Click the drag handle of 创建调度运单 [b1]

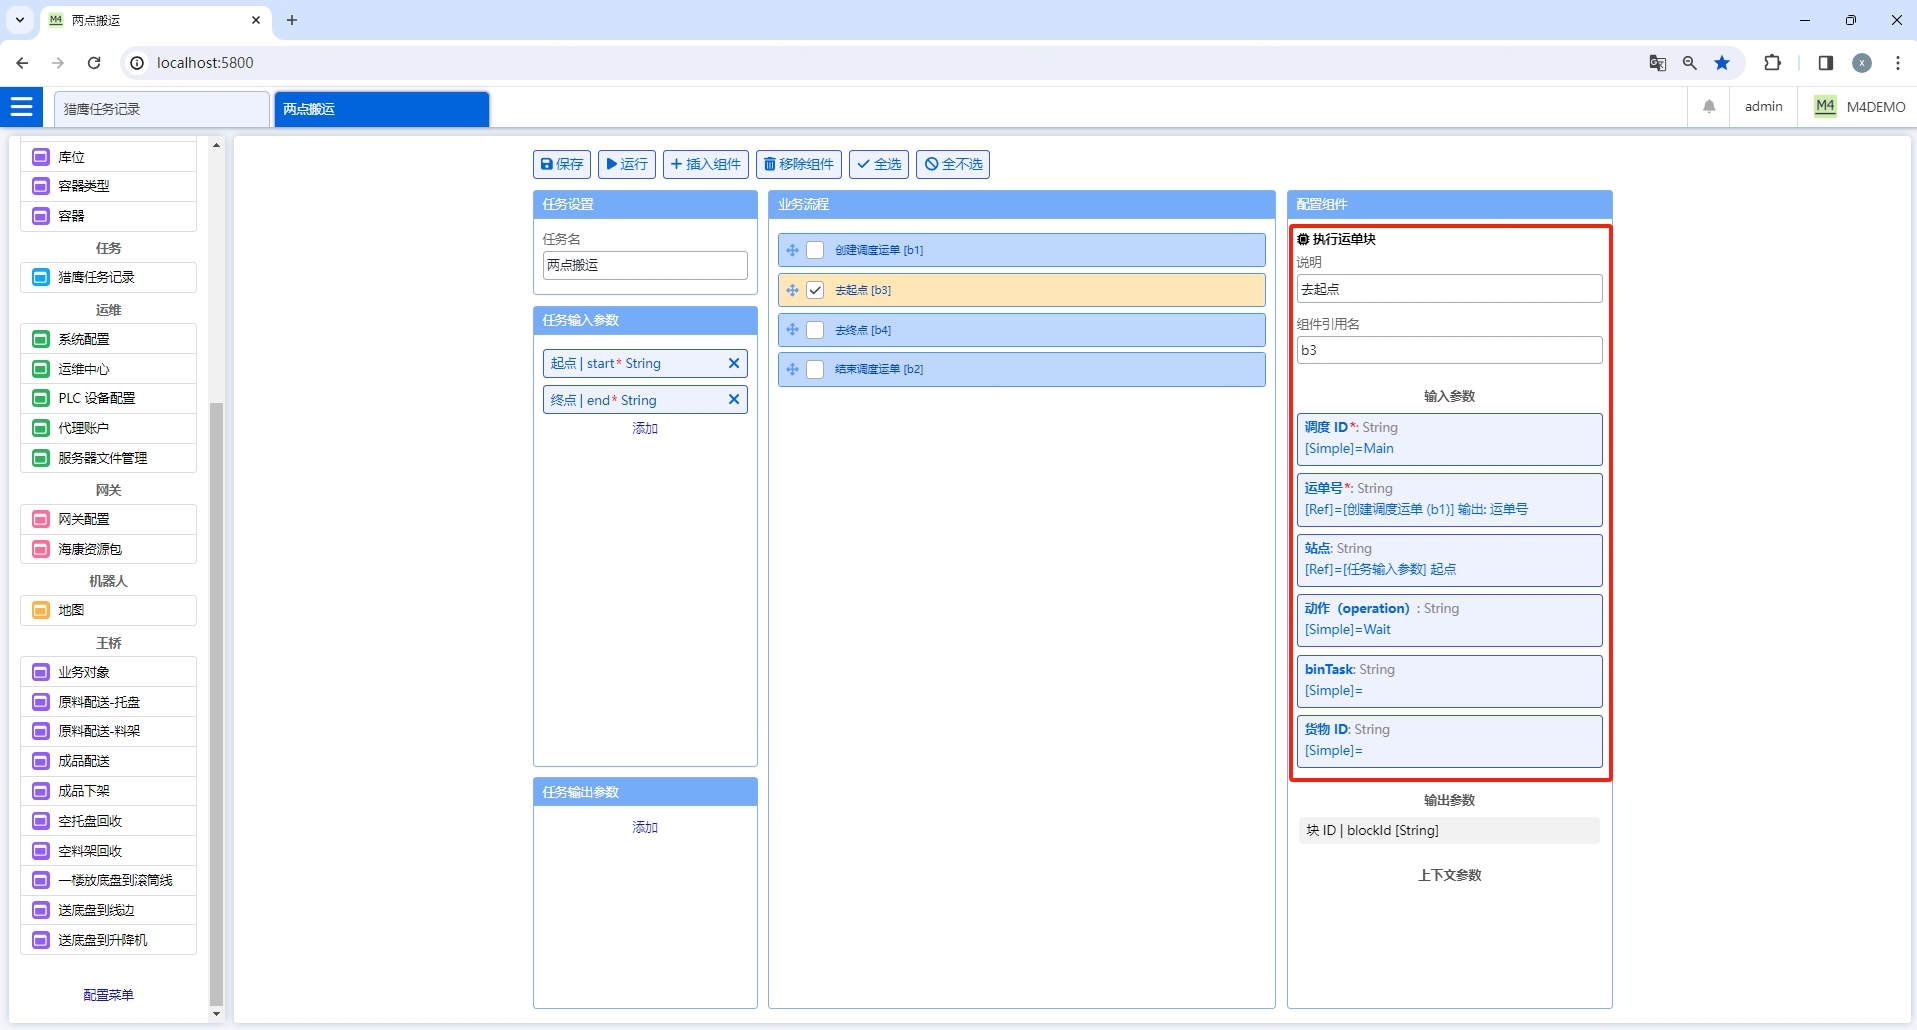792,250
